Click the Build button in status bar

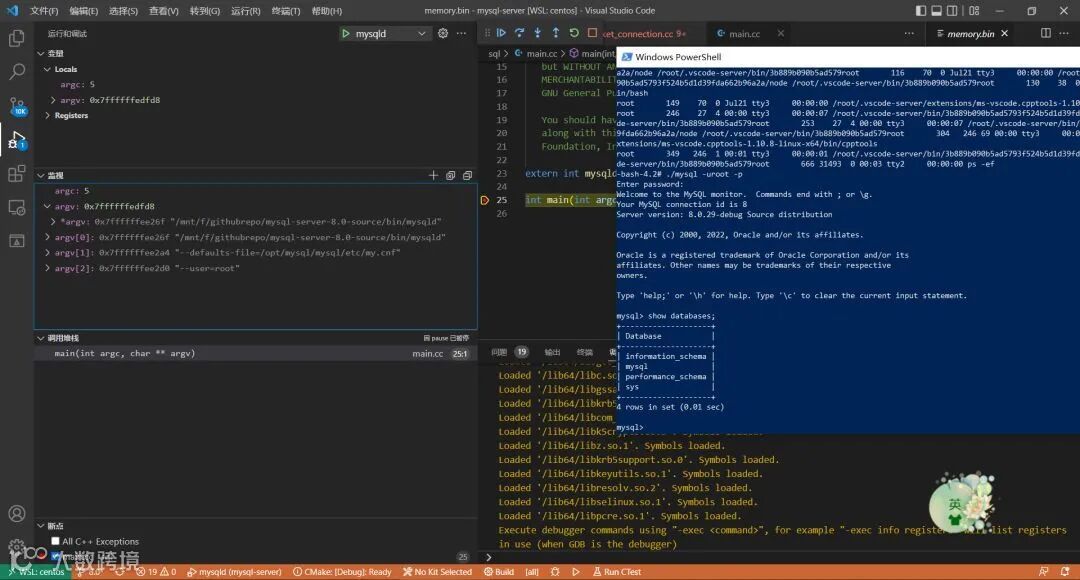pos(499,572)
